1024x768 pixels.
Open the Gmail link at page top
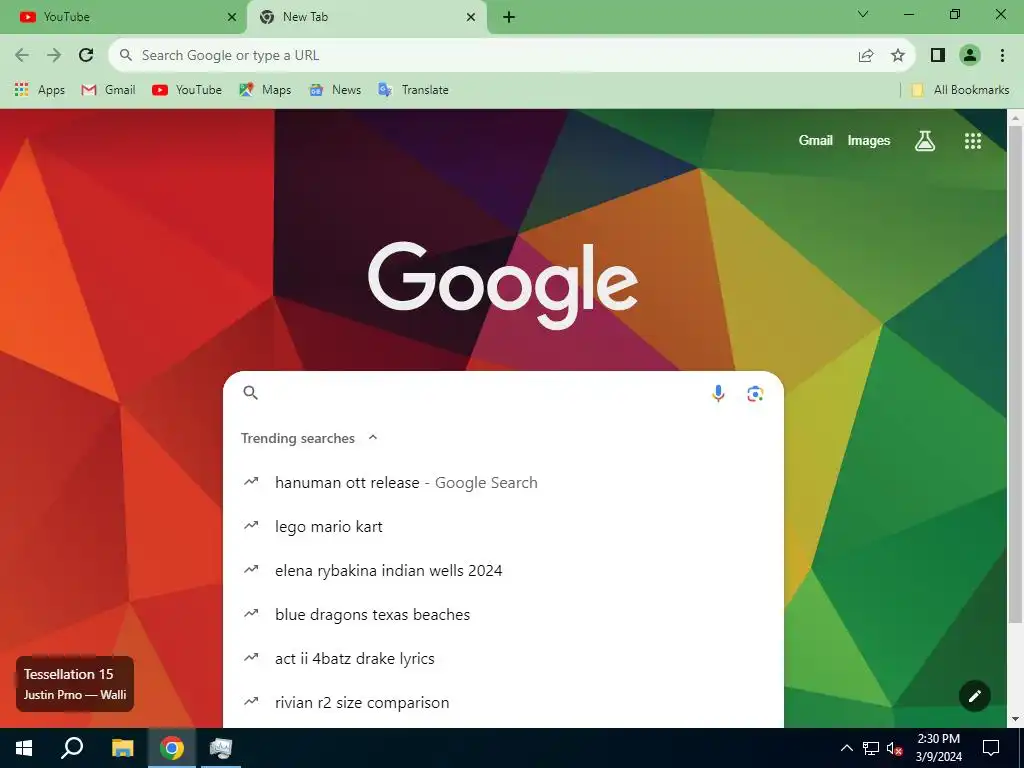click(816, 140)
